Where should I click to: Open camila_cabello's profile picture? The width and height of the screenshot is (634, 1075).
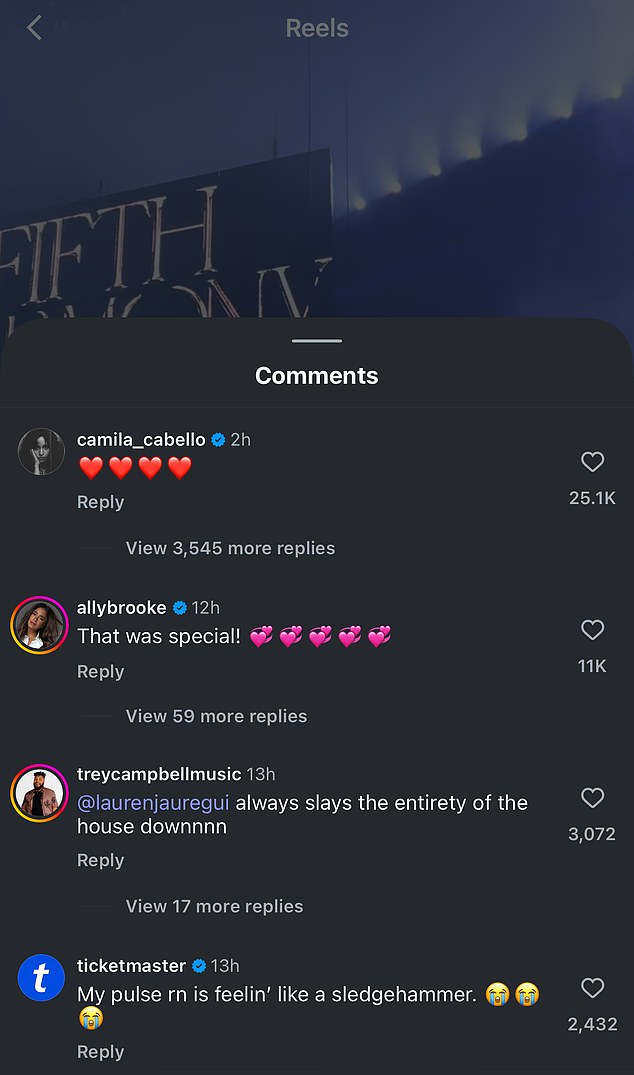[x=41, y=452]
